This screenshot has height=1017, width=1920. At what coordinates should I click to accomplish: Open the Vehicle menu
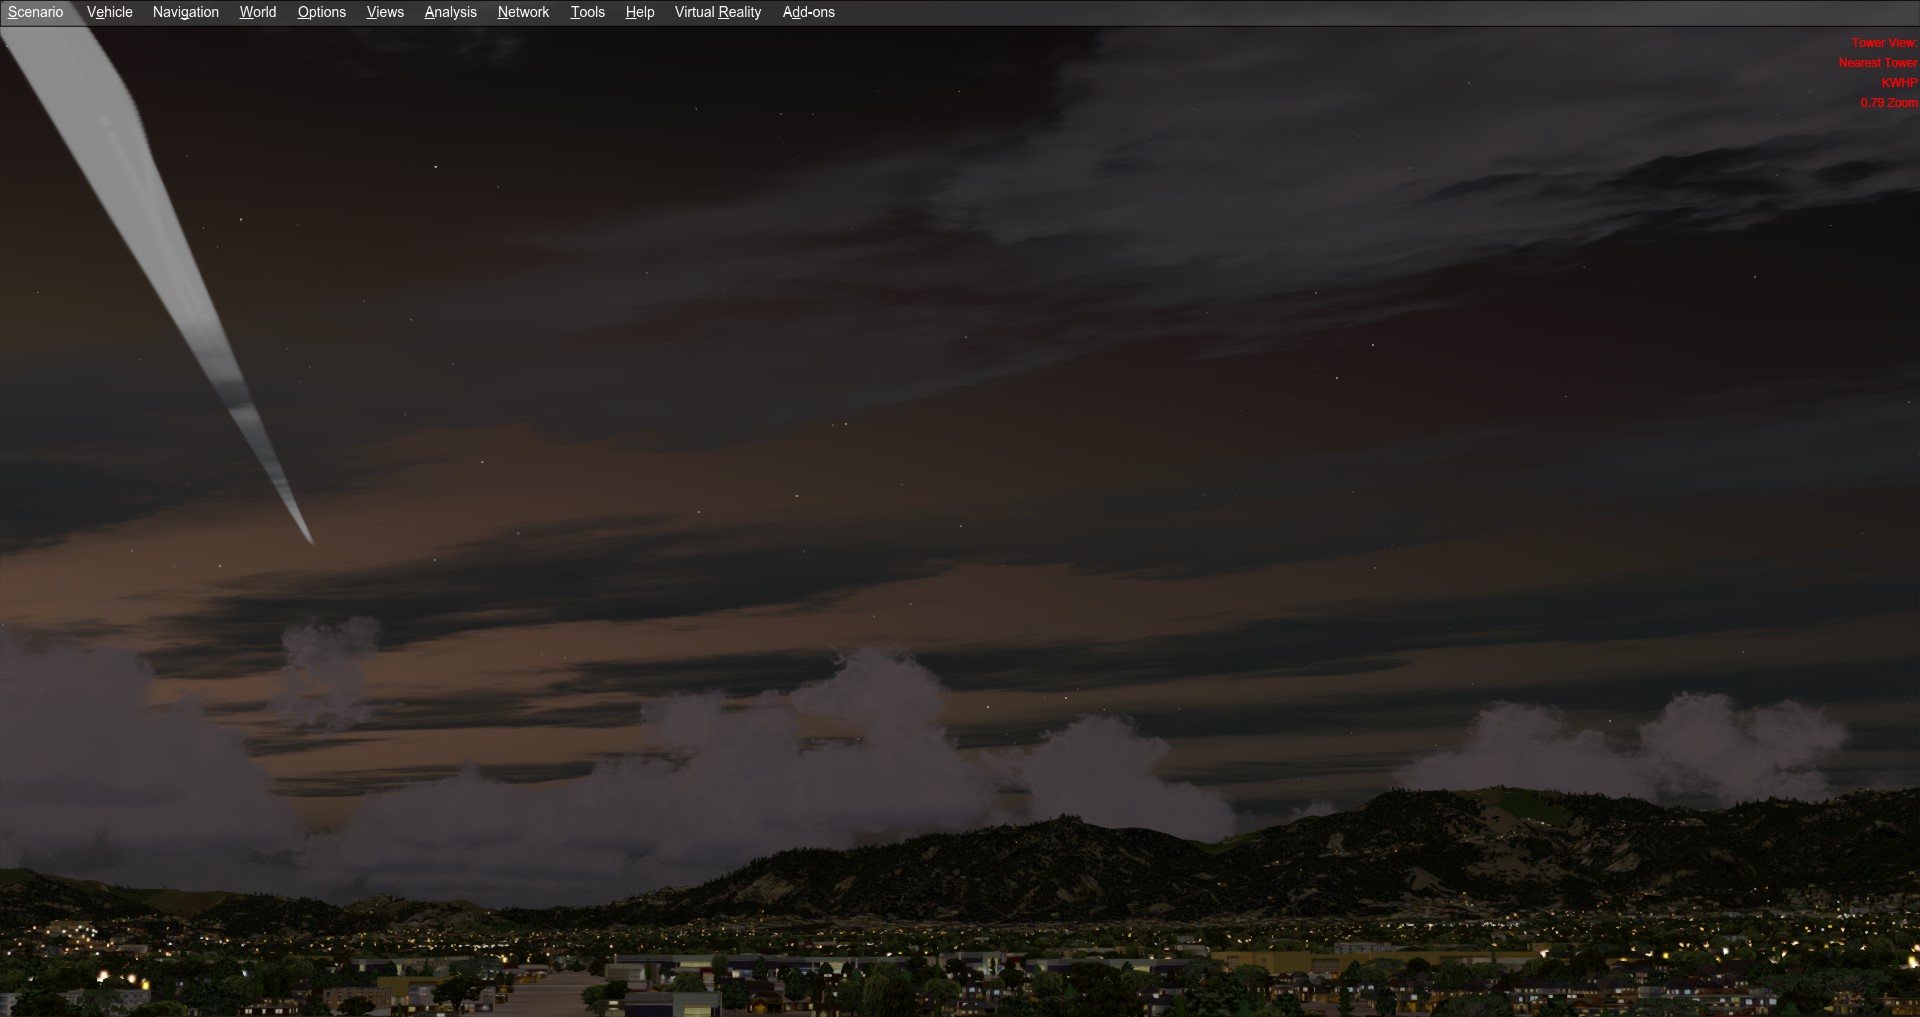coord(109,12)
